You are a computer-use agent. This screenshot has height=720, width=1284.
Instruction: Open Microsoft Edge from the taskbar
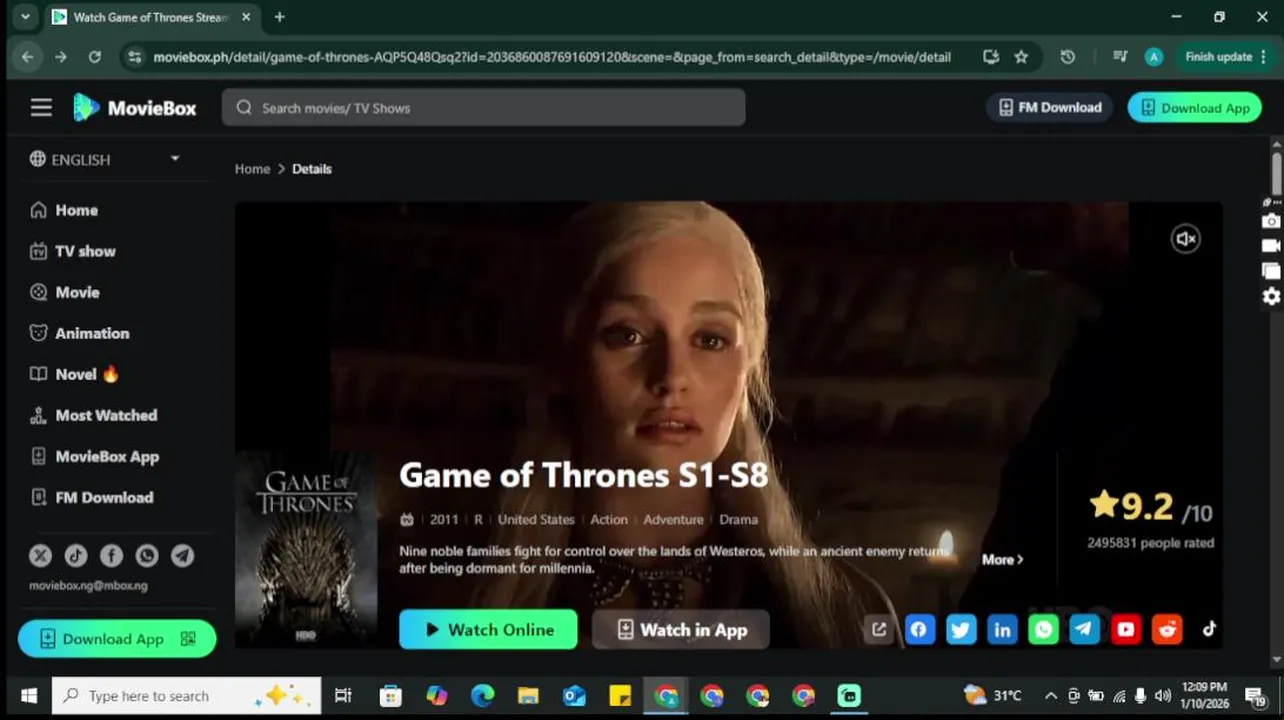pyautogui.click(x=482, y=696)
